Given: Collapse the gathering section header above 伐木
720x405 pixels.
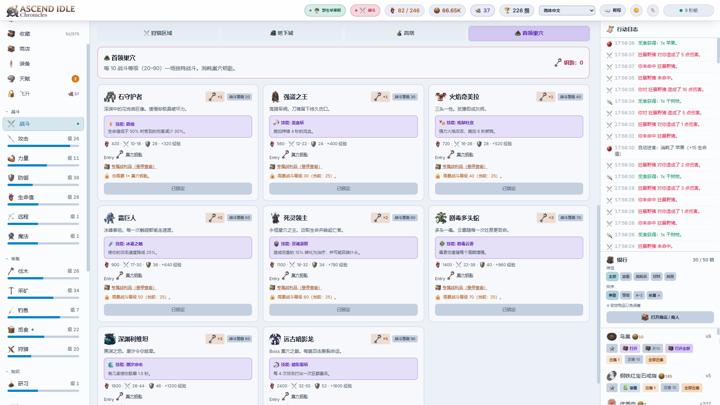Looking at the screenshot, I should pyautogui.click(x=13, y=259).
